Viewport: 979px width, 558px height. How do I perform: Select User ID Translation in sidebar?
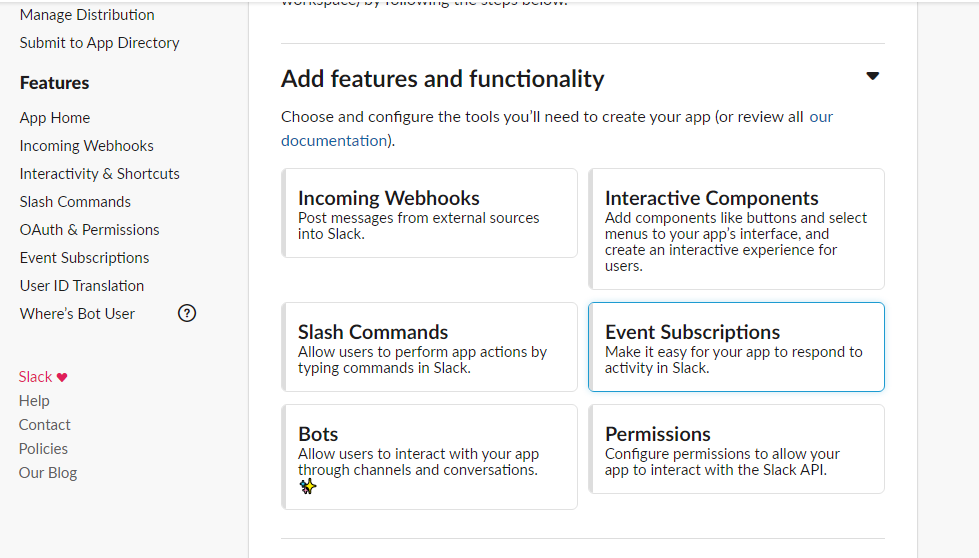(82, 286)
